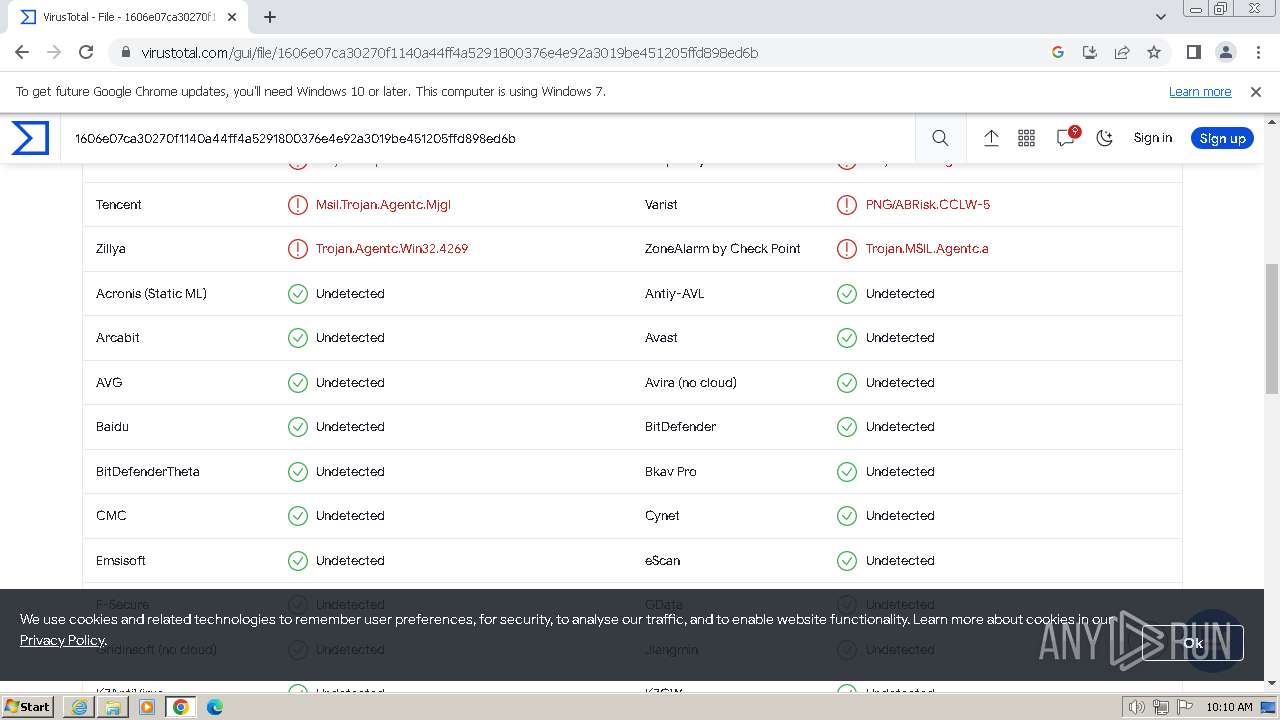Screen dimensions: 1280x720
Task: Click the BitDefender vendor name
Action: (x=680, y=426)
